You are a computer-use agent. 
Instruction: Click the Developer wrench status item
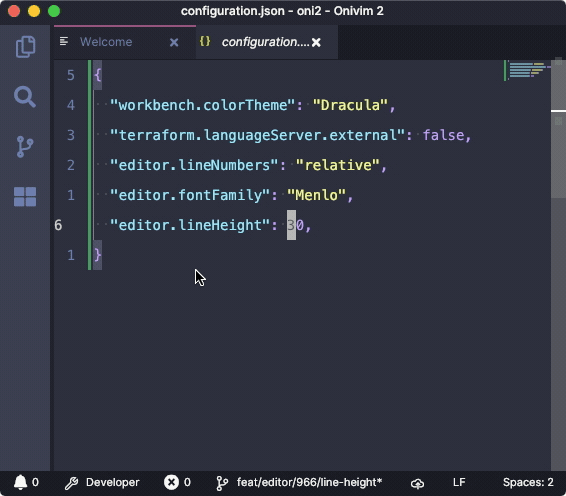click(x=102, y=483)
